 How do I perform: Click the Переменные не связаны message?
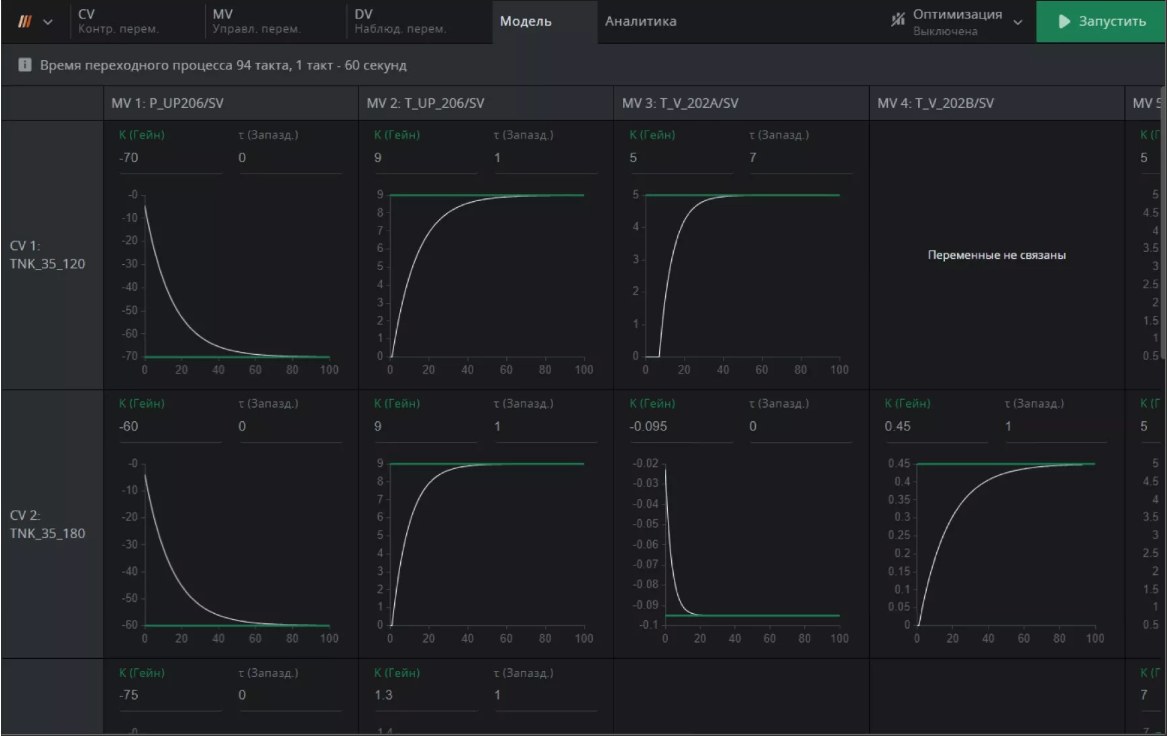click(x=997, y=255)
